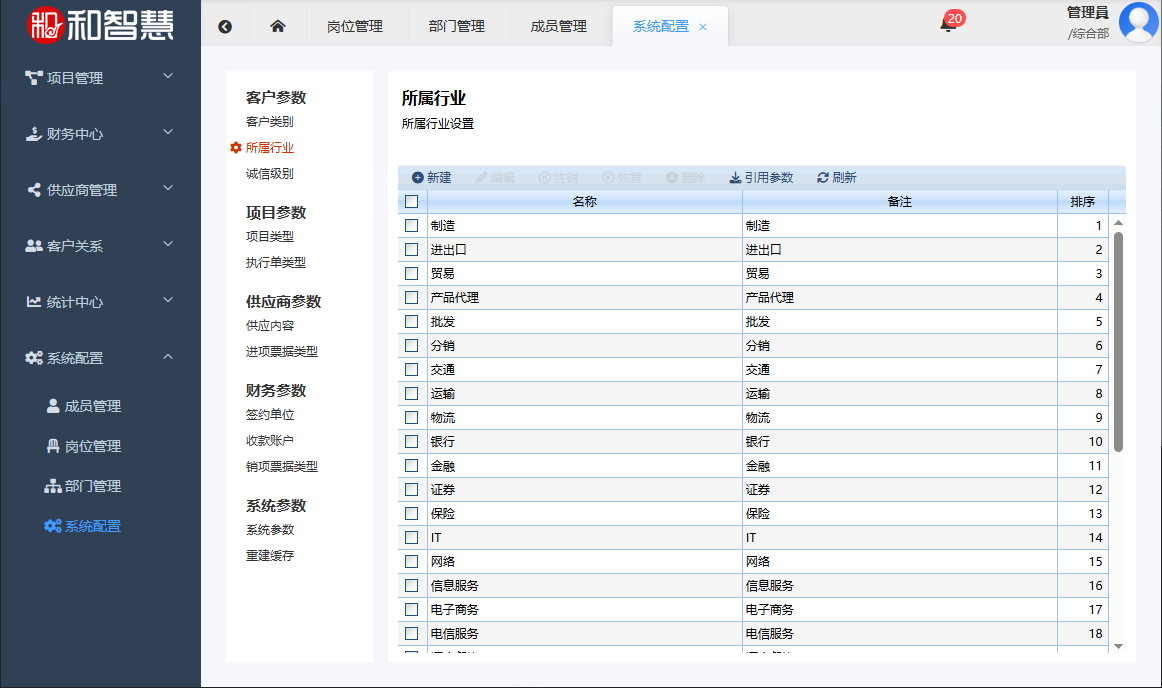Switch to the 岗位管理 tab
This screenshot has height=688, width=1162.
pos(355,26)
